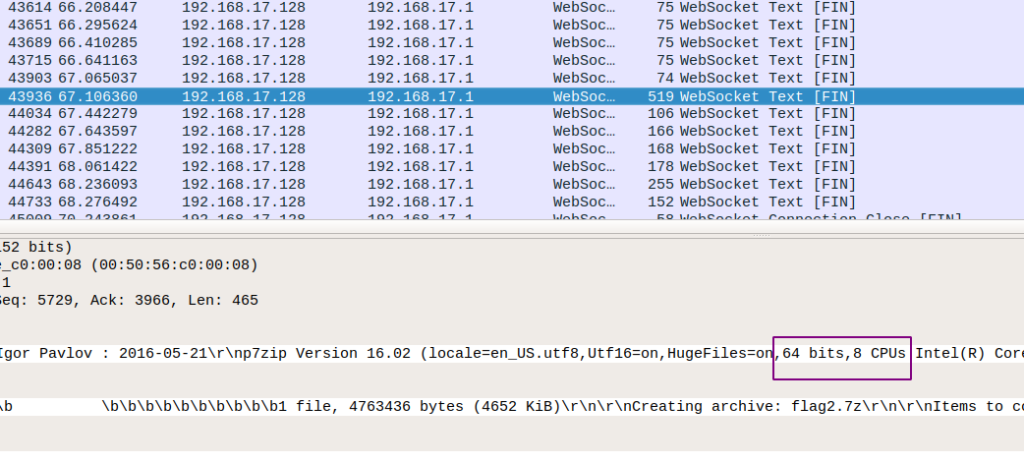Click the divider between packet list and details
The width and height of the screenshot is (1024, 463).
pyautogui.click(x=512, y=234)
